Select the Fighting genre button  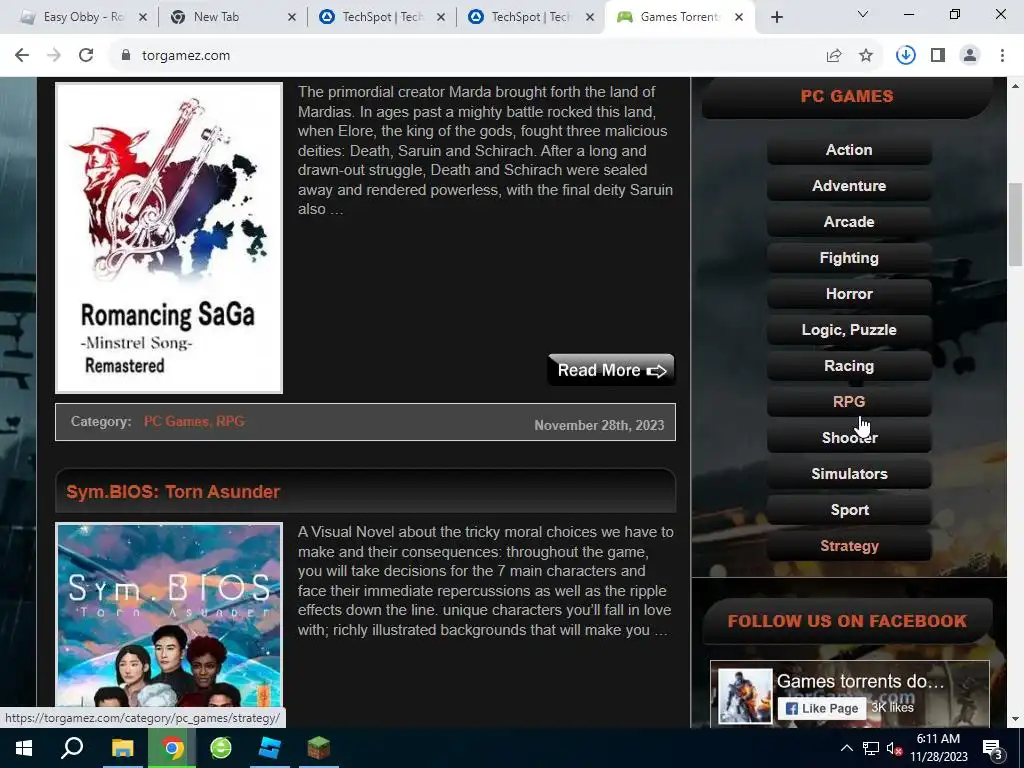point(849,258)
